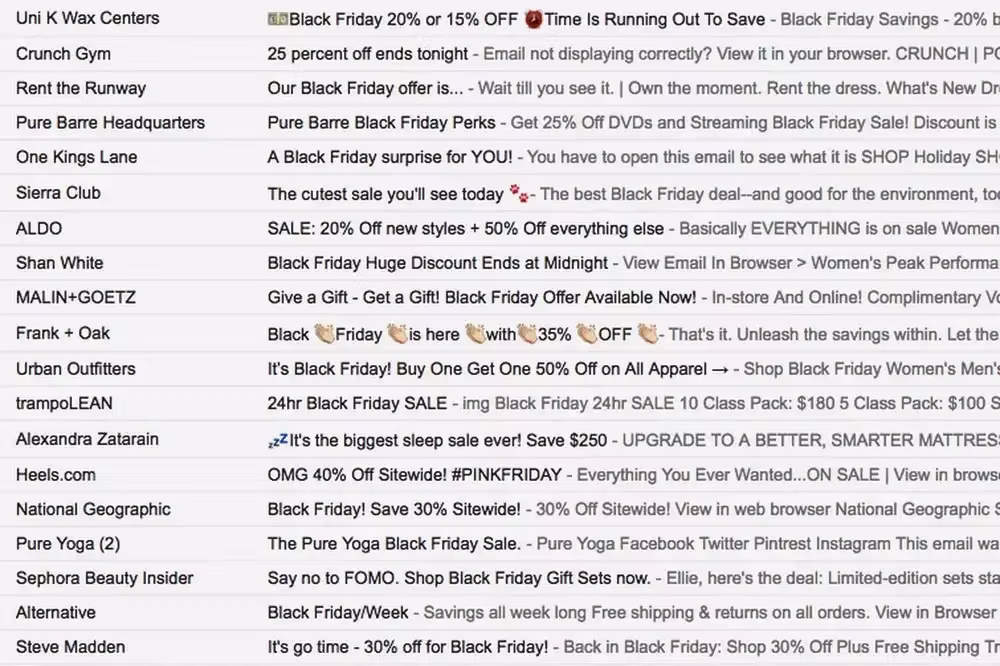The height and width of the screenshot is (666, 1000).
Task: Open the Steve Madden It's go time email
Action: pyautogui.click(x=400, y=647)
